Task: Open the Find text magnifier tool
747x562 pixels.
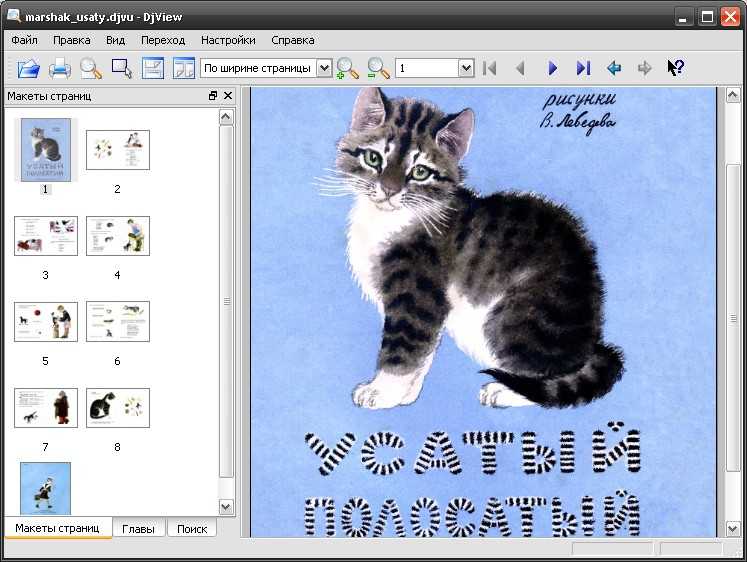Action: coord(91,68)
